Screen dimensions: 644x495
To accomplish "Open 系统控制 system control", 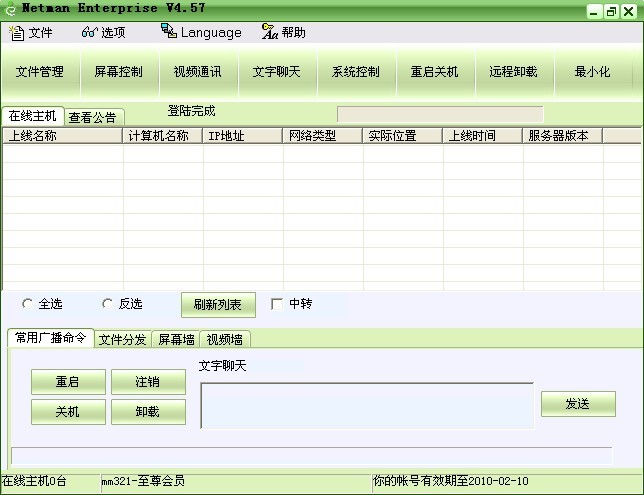I will (356, 72).
